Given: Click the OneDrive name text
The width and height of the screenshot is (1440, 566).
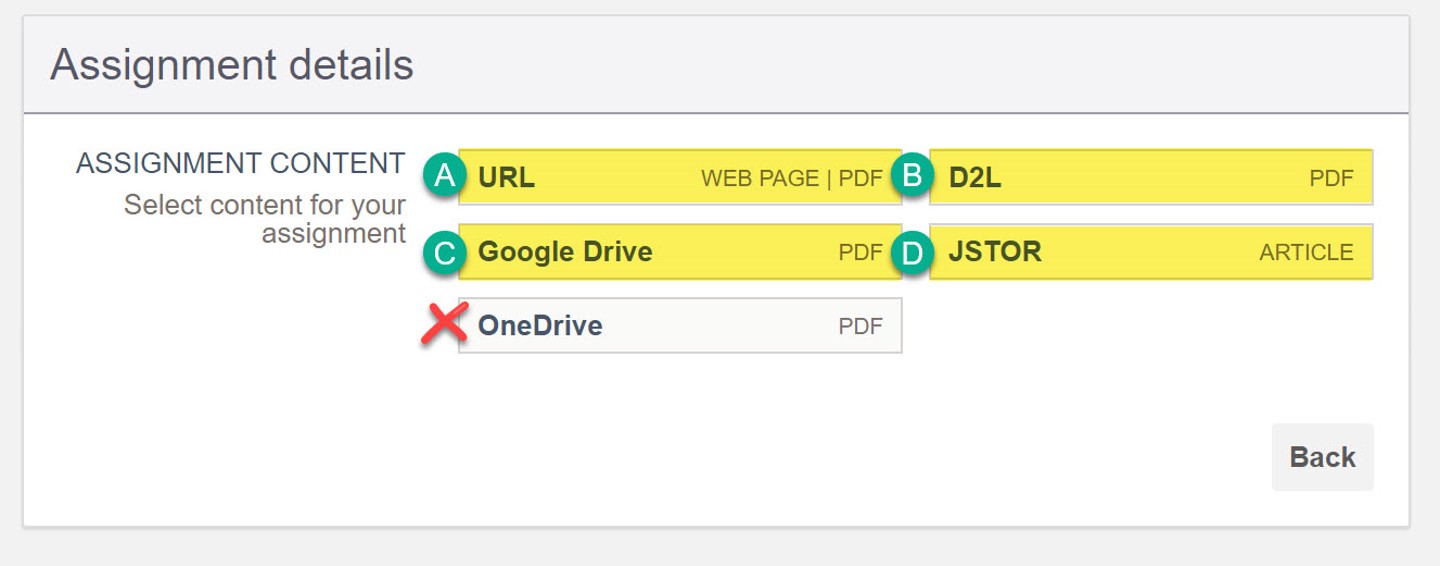Looking at the screenshot, I should coord(540,326).
